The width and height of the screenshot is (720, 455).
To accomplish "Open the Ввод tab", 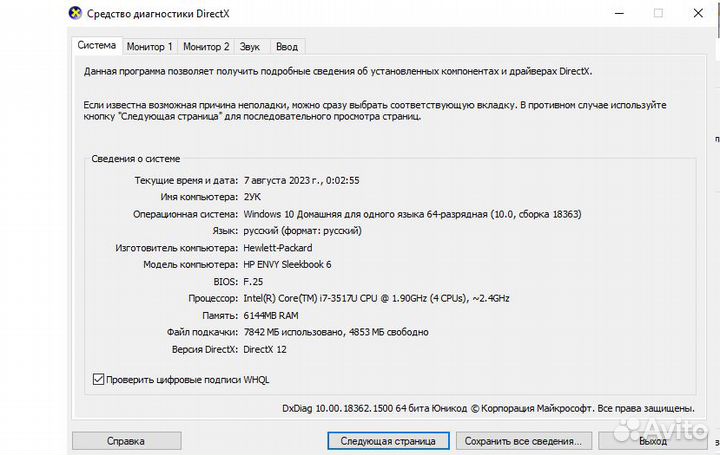I will [287, 47].
